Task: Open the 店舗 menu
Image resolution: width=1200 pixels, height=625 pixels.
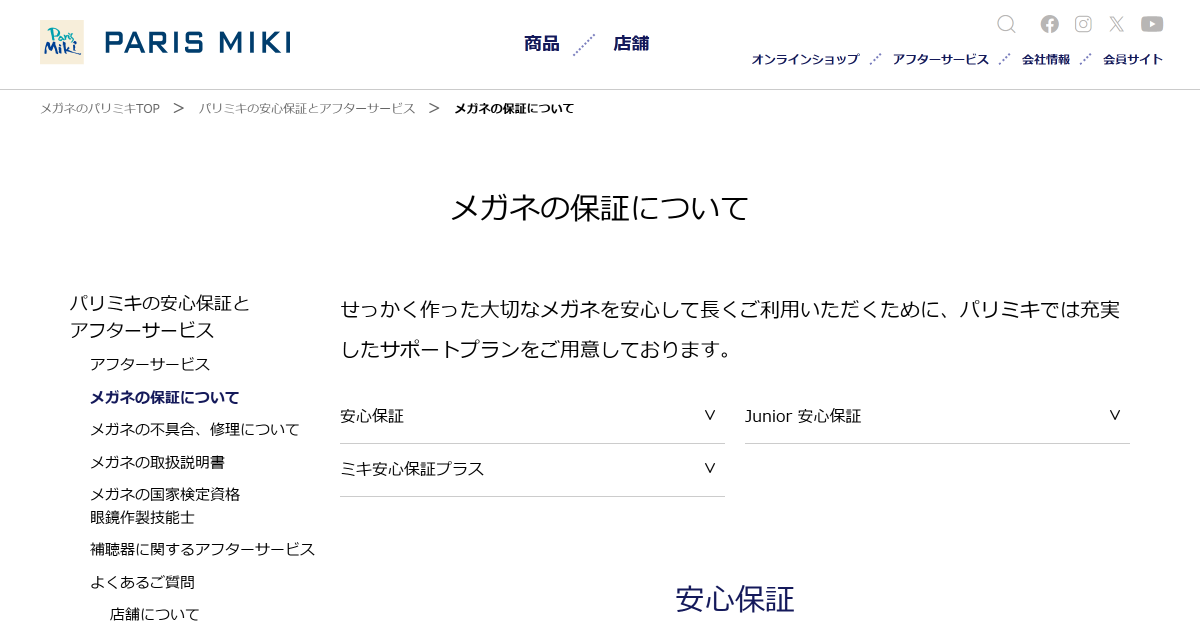Action: 631,44
